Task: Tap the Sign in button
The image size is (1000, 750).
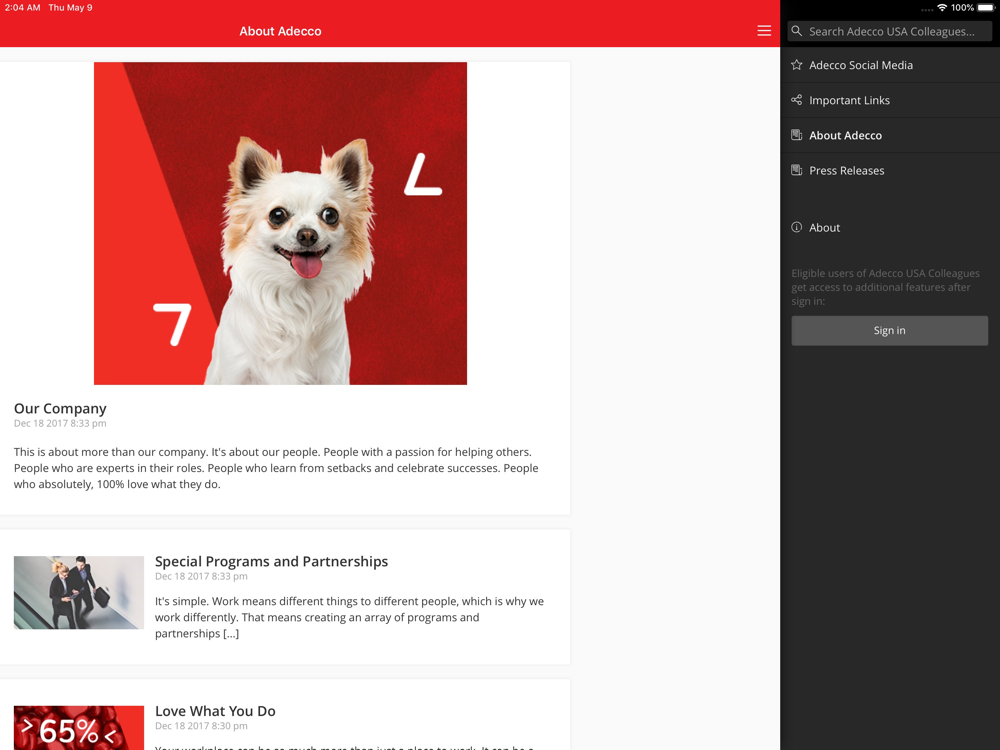Action: point(890,330)
